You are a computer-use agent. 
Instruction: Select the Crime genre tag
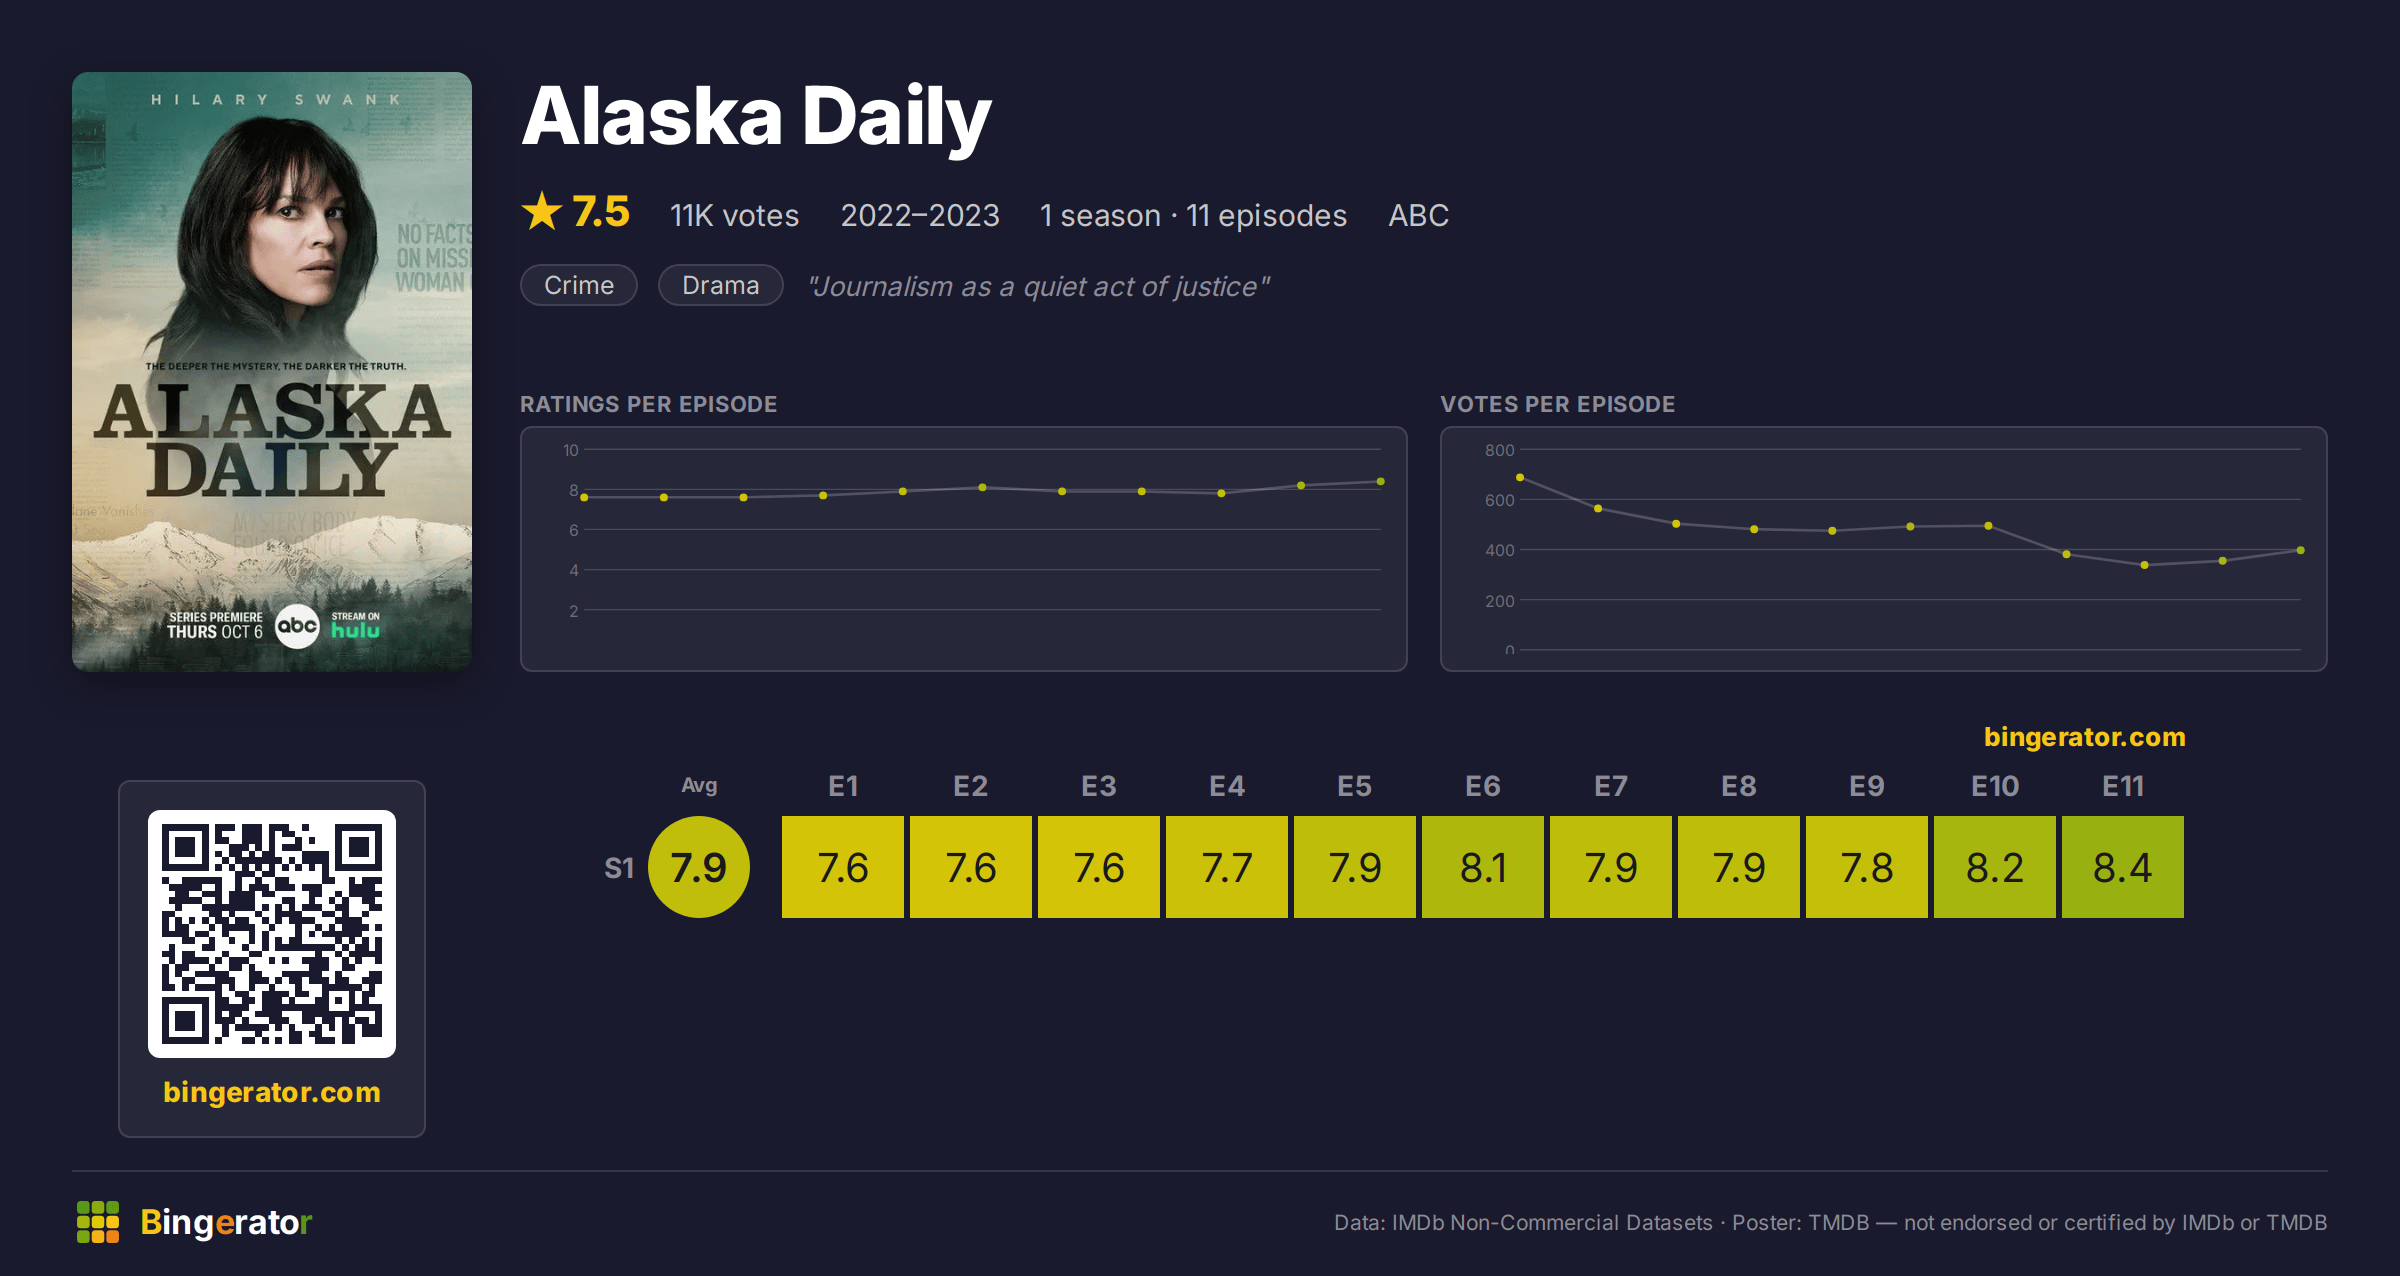[x=579, y=285]
